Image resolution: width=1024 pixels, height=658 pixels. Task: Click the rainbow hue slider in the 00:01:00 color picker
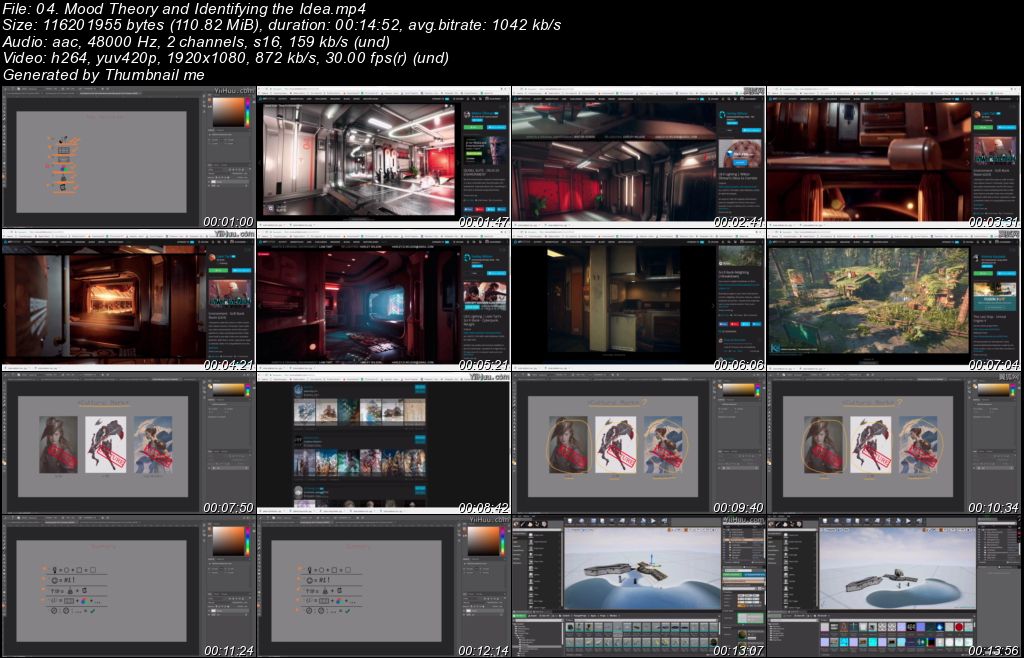[x=247, y=113]
